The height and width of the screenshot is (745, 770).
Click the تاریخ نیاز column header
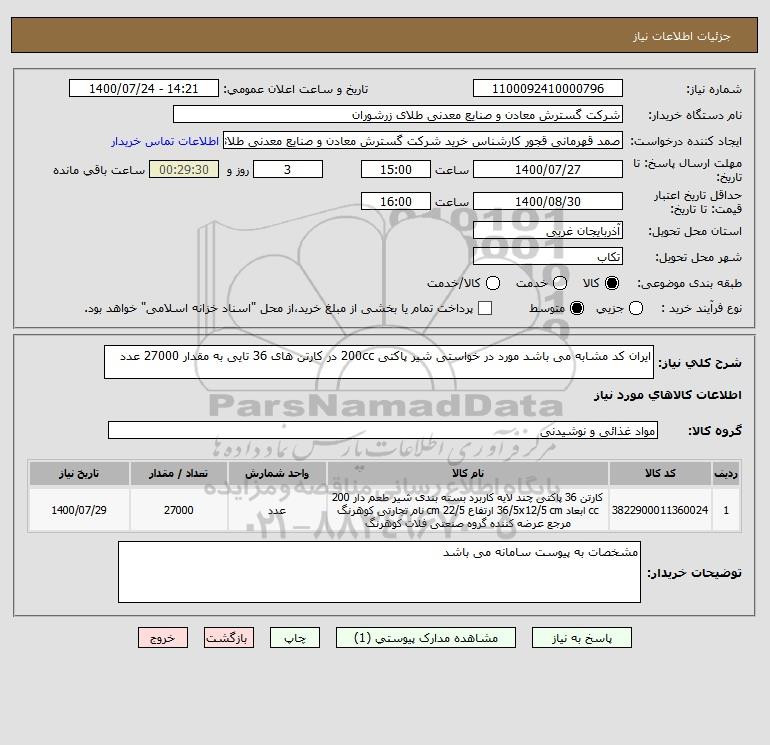click(x=79, y=473)
